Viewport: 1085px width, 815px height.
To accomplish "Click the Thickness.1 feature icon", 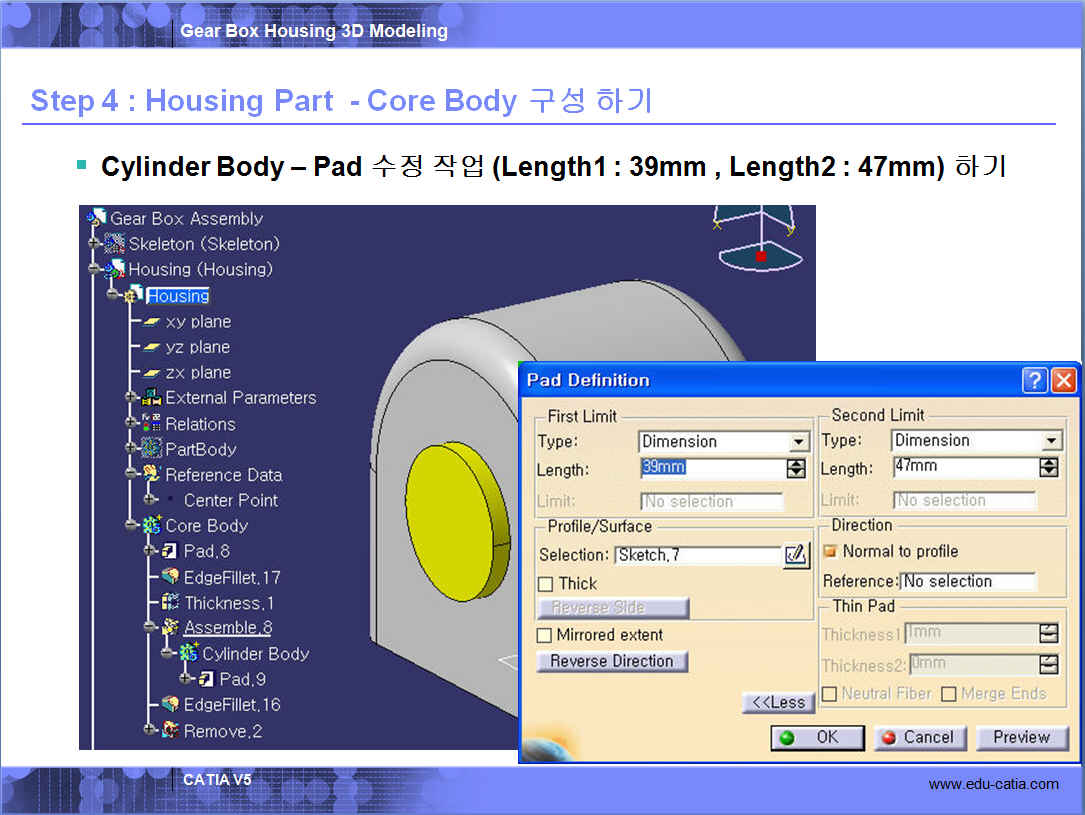I will point(170,603).
